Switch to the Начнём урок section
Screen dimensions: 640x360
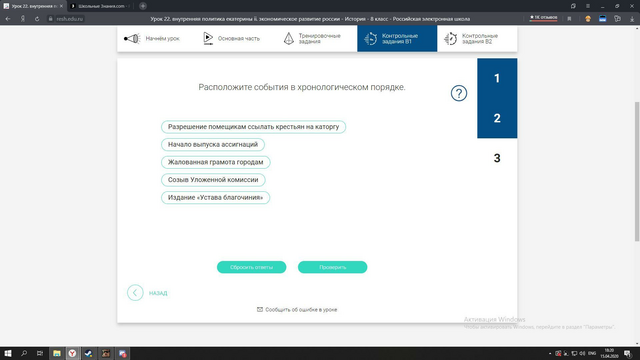click(x=151, y=38)
